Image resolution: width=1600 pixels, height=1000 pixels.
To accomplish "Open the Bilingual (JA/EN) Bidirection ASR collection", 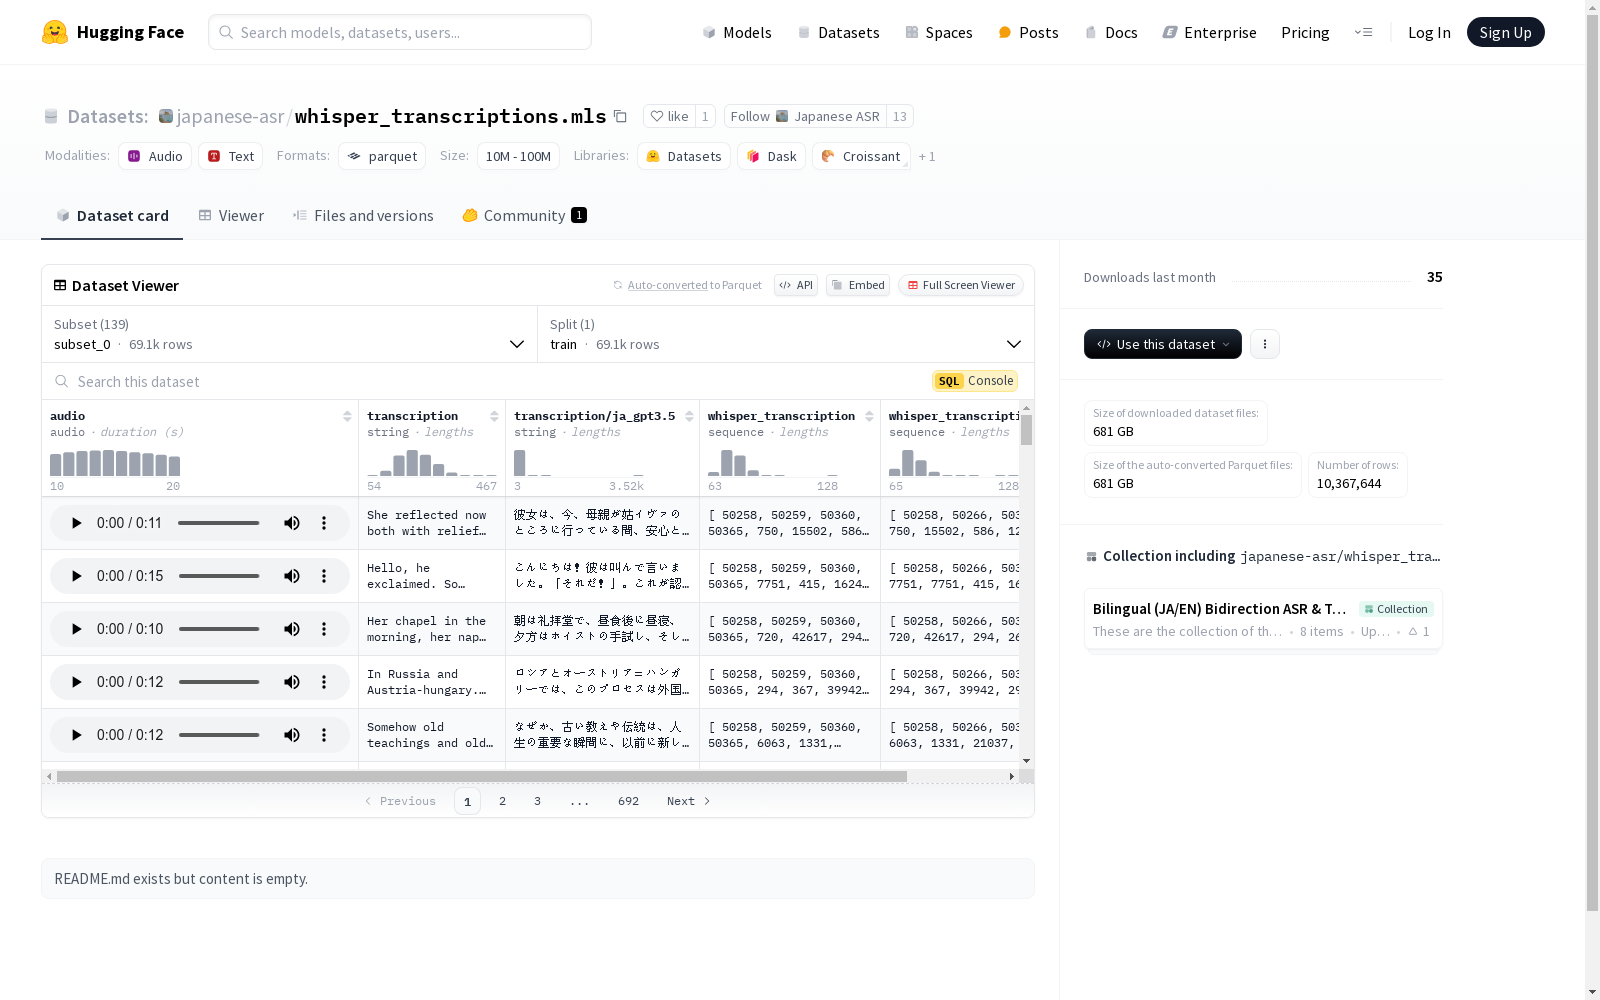I will pos(1263,619).
